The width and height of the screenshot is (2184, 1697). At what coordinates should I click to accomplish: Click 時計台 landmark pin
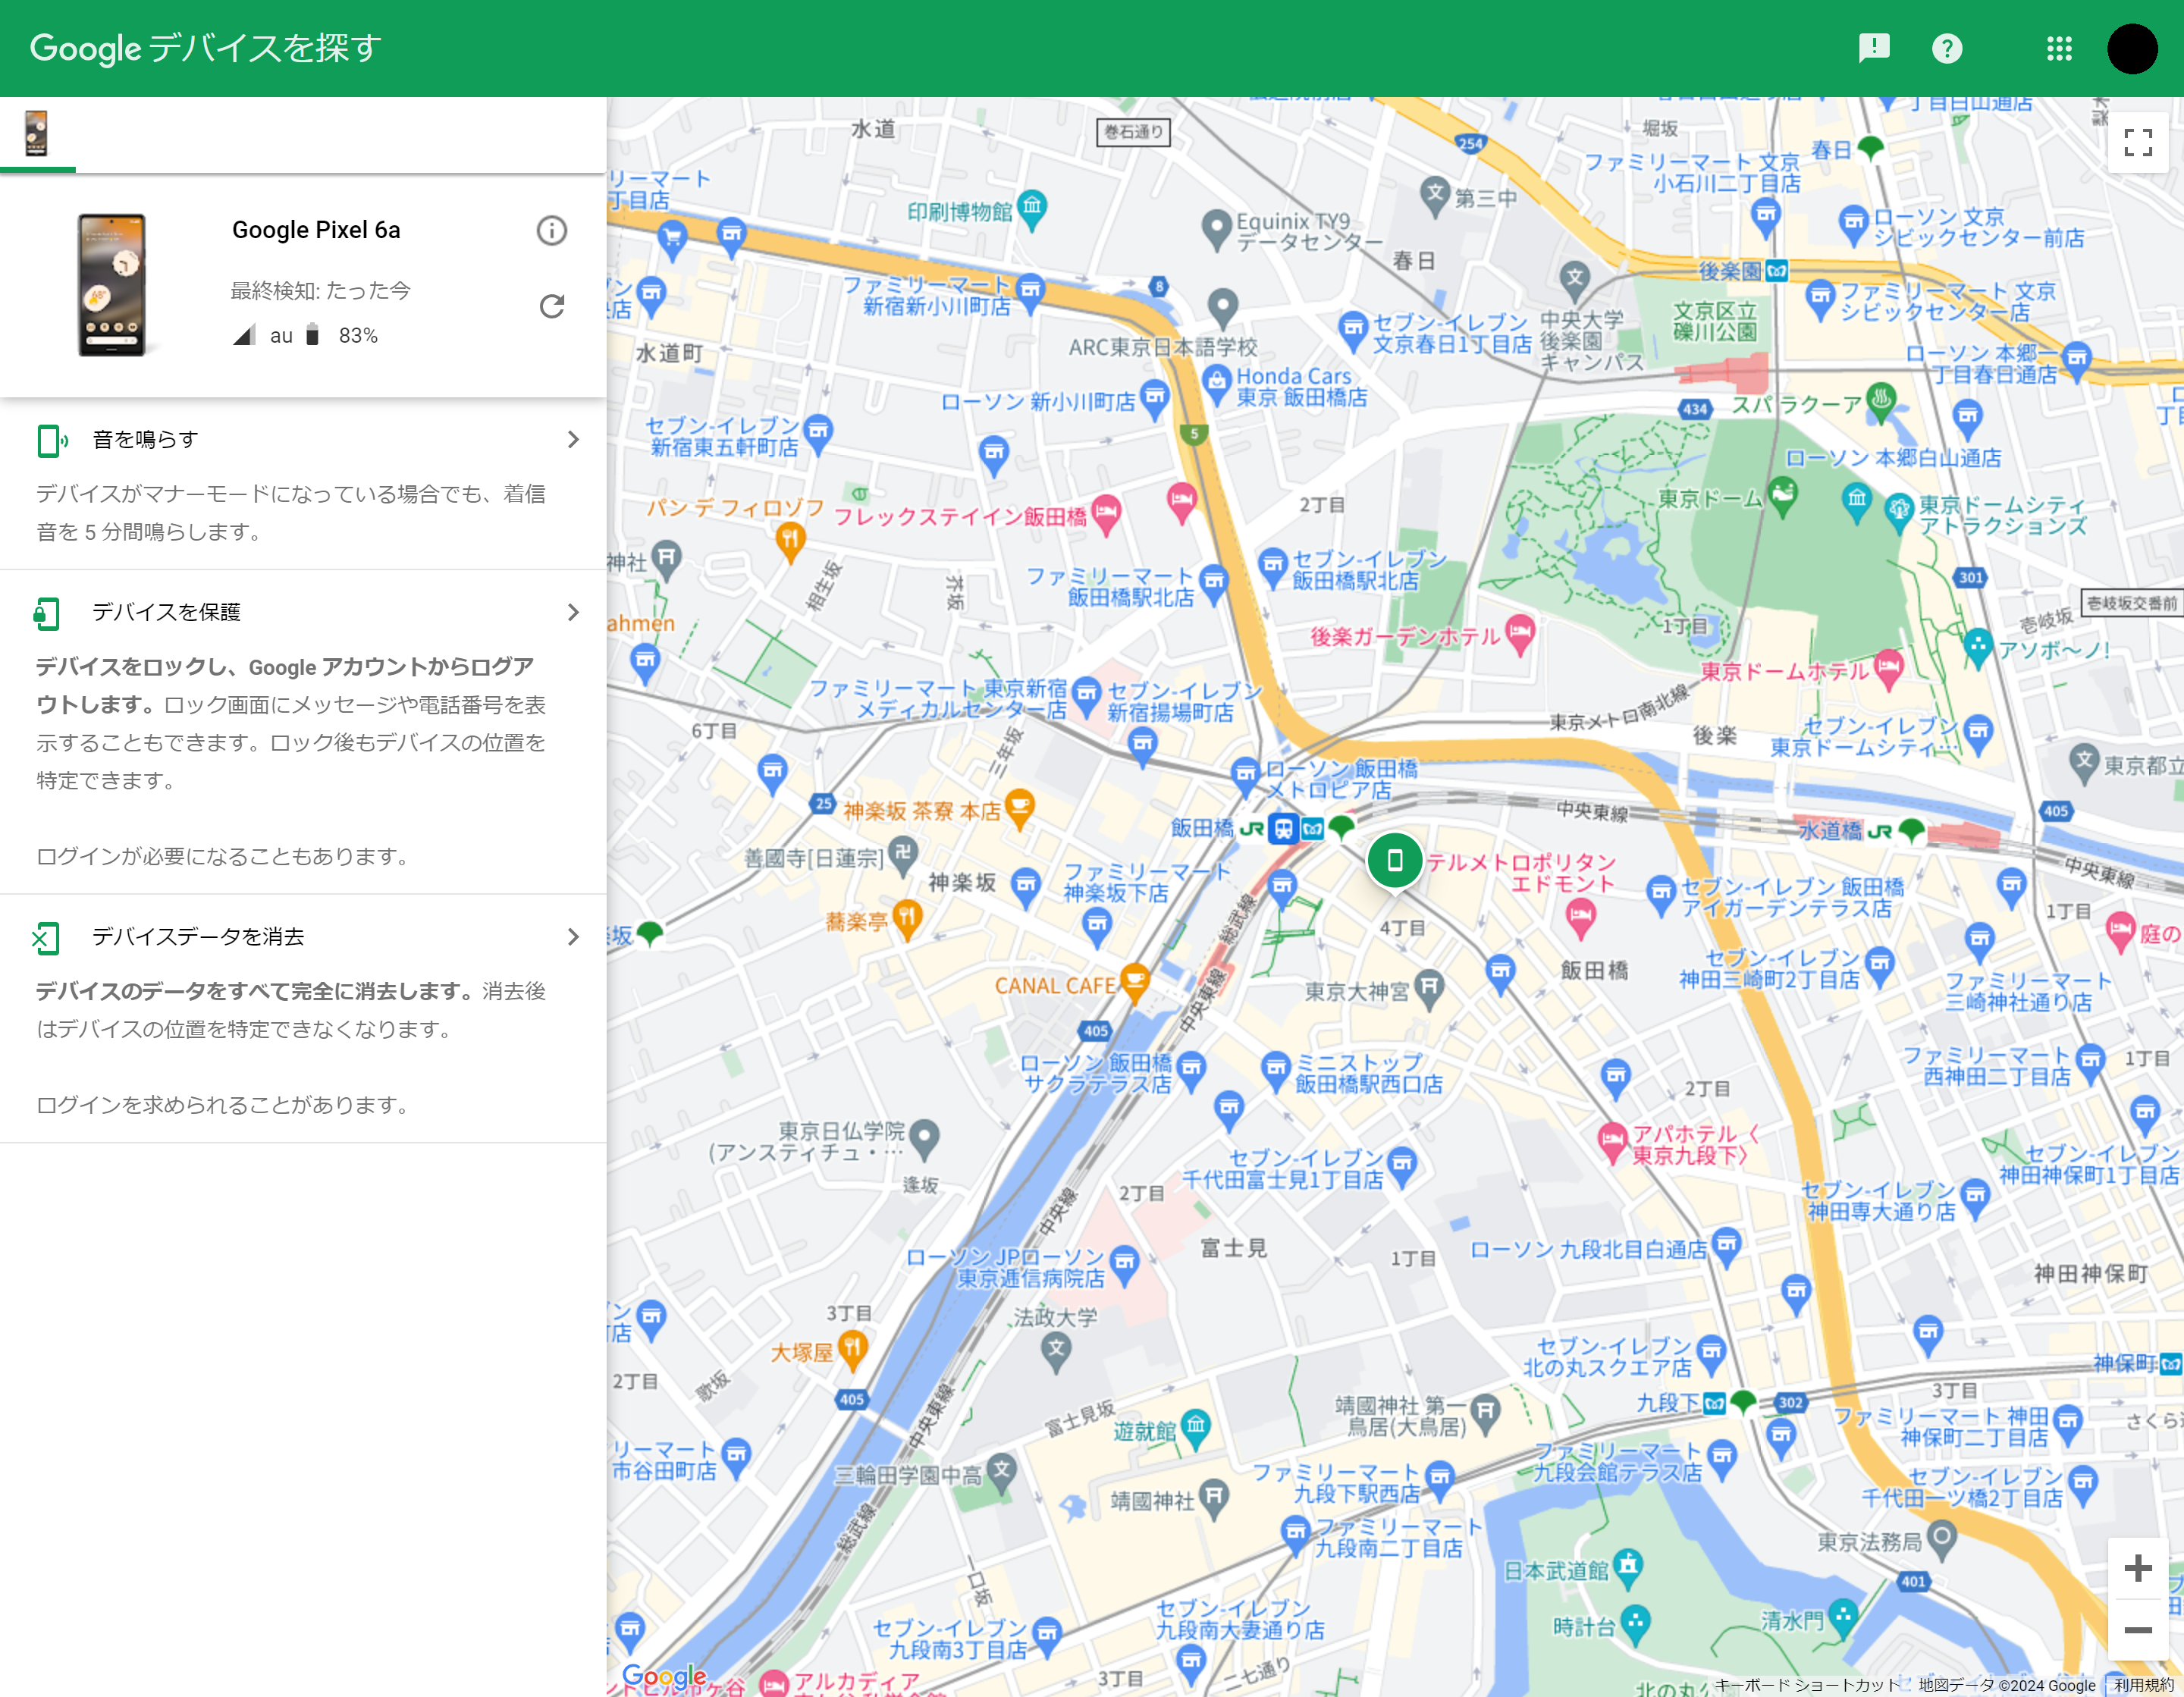[x=1635, y=1624]
